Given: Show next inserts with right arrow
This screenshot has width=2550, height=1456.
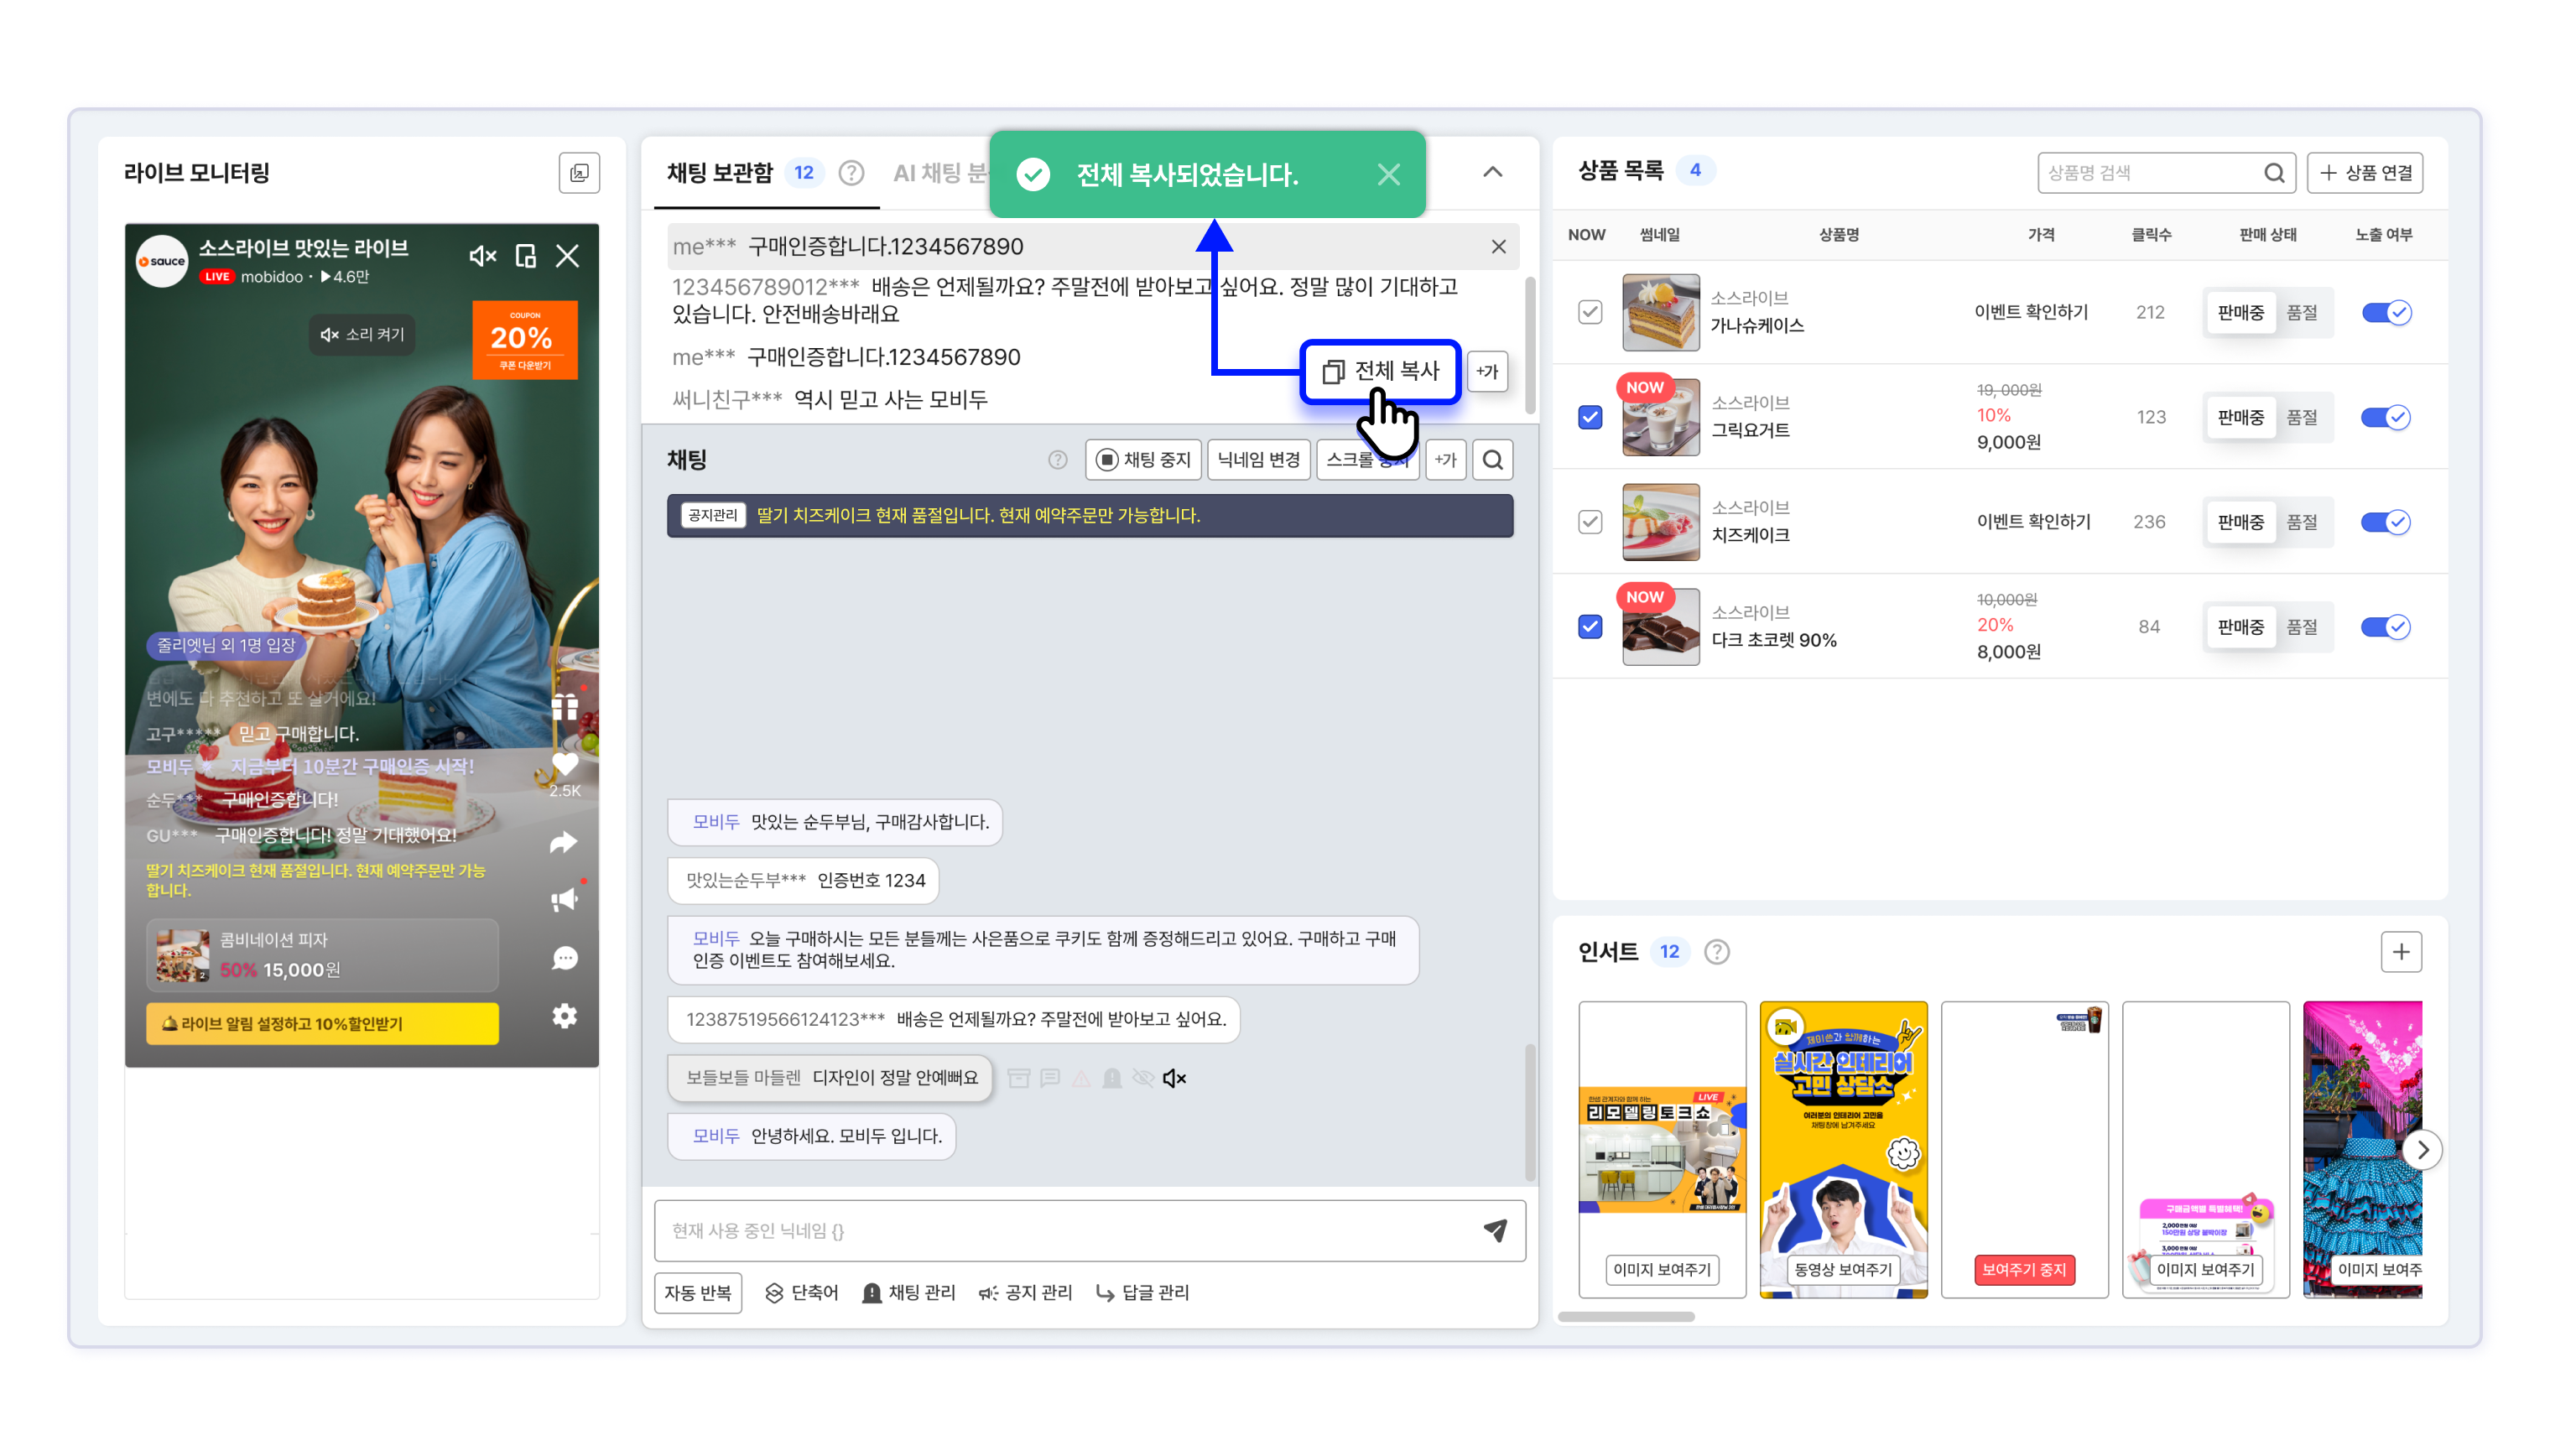Looking at the screenshot, I should [2422, 1150].
